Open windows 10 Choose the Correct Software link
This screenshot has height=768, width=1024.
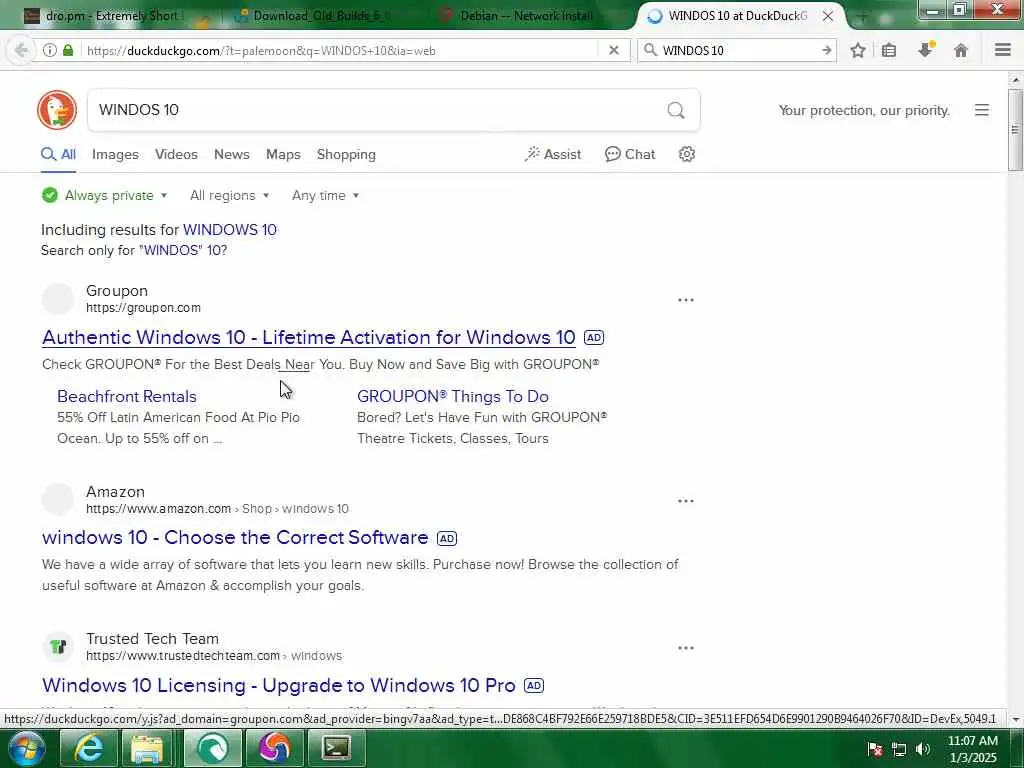tap(235, 537)
